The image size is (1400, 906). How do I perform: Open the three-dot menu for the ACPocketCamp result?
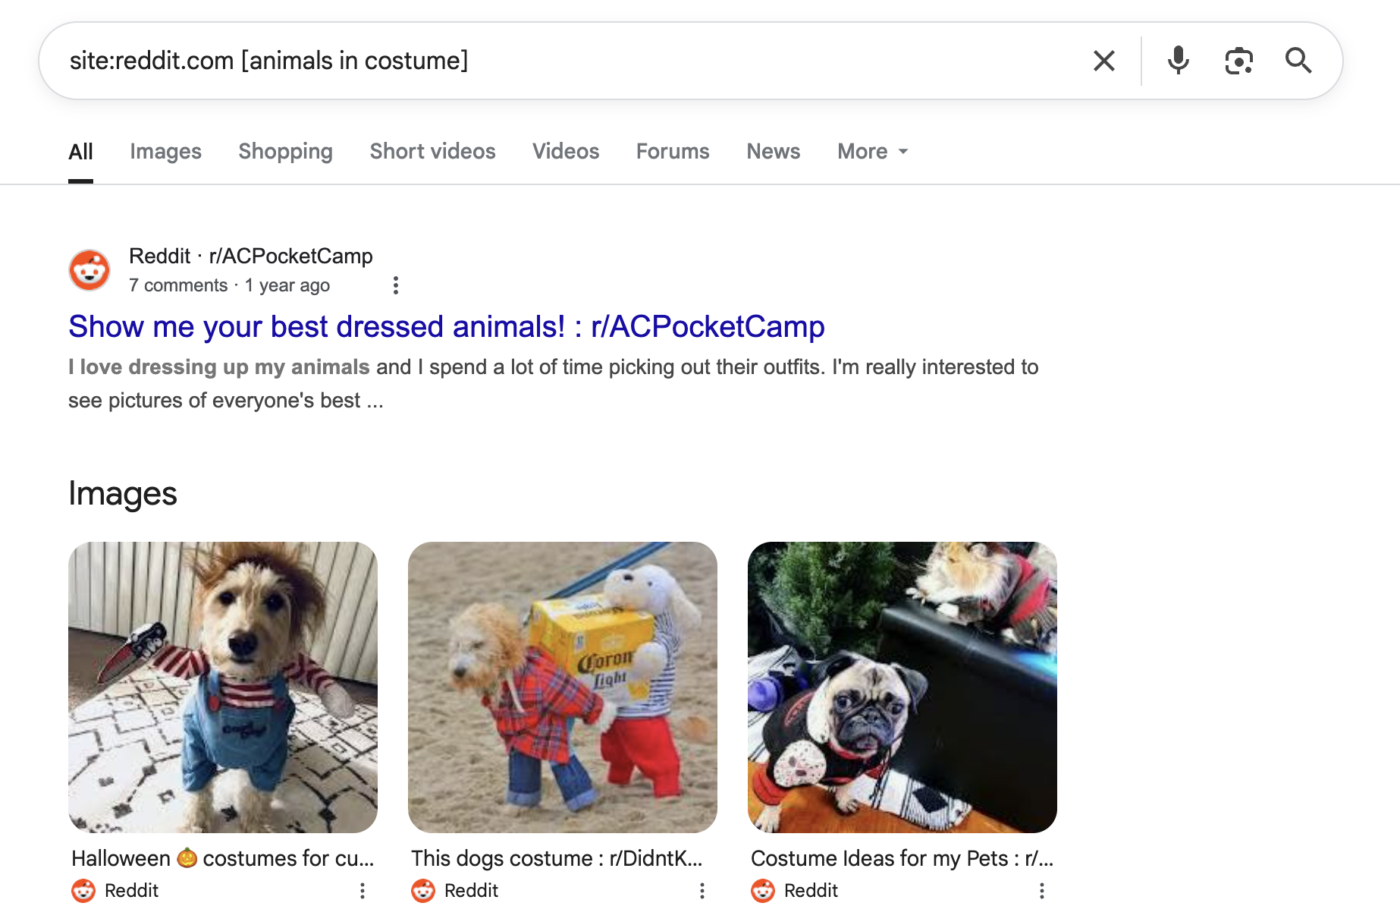coord(396,285)
